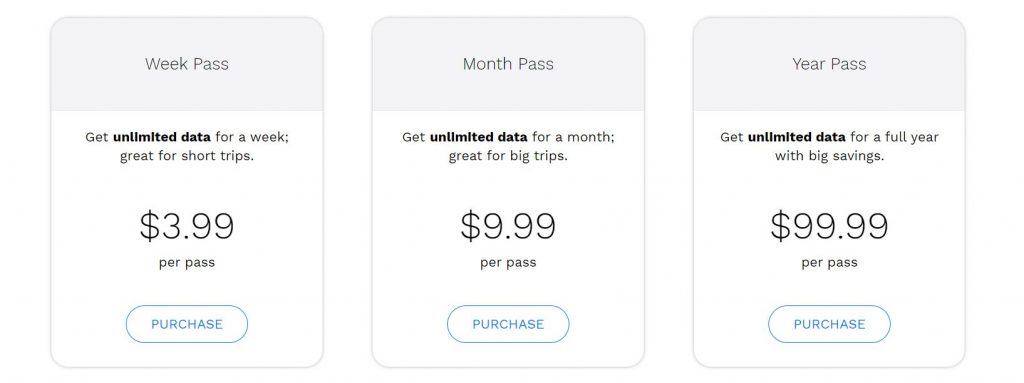
Task: Click 'per pass' under $3.99
Action: click(187, 263)
